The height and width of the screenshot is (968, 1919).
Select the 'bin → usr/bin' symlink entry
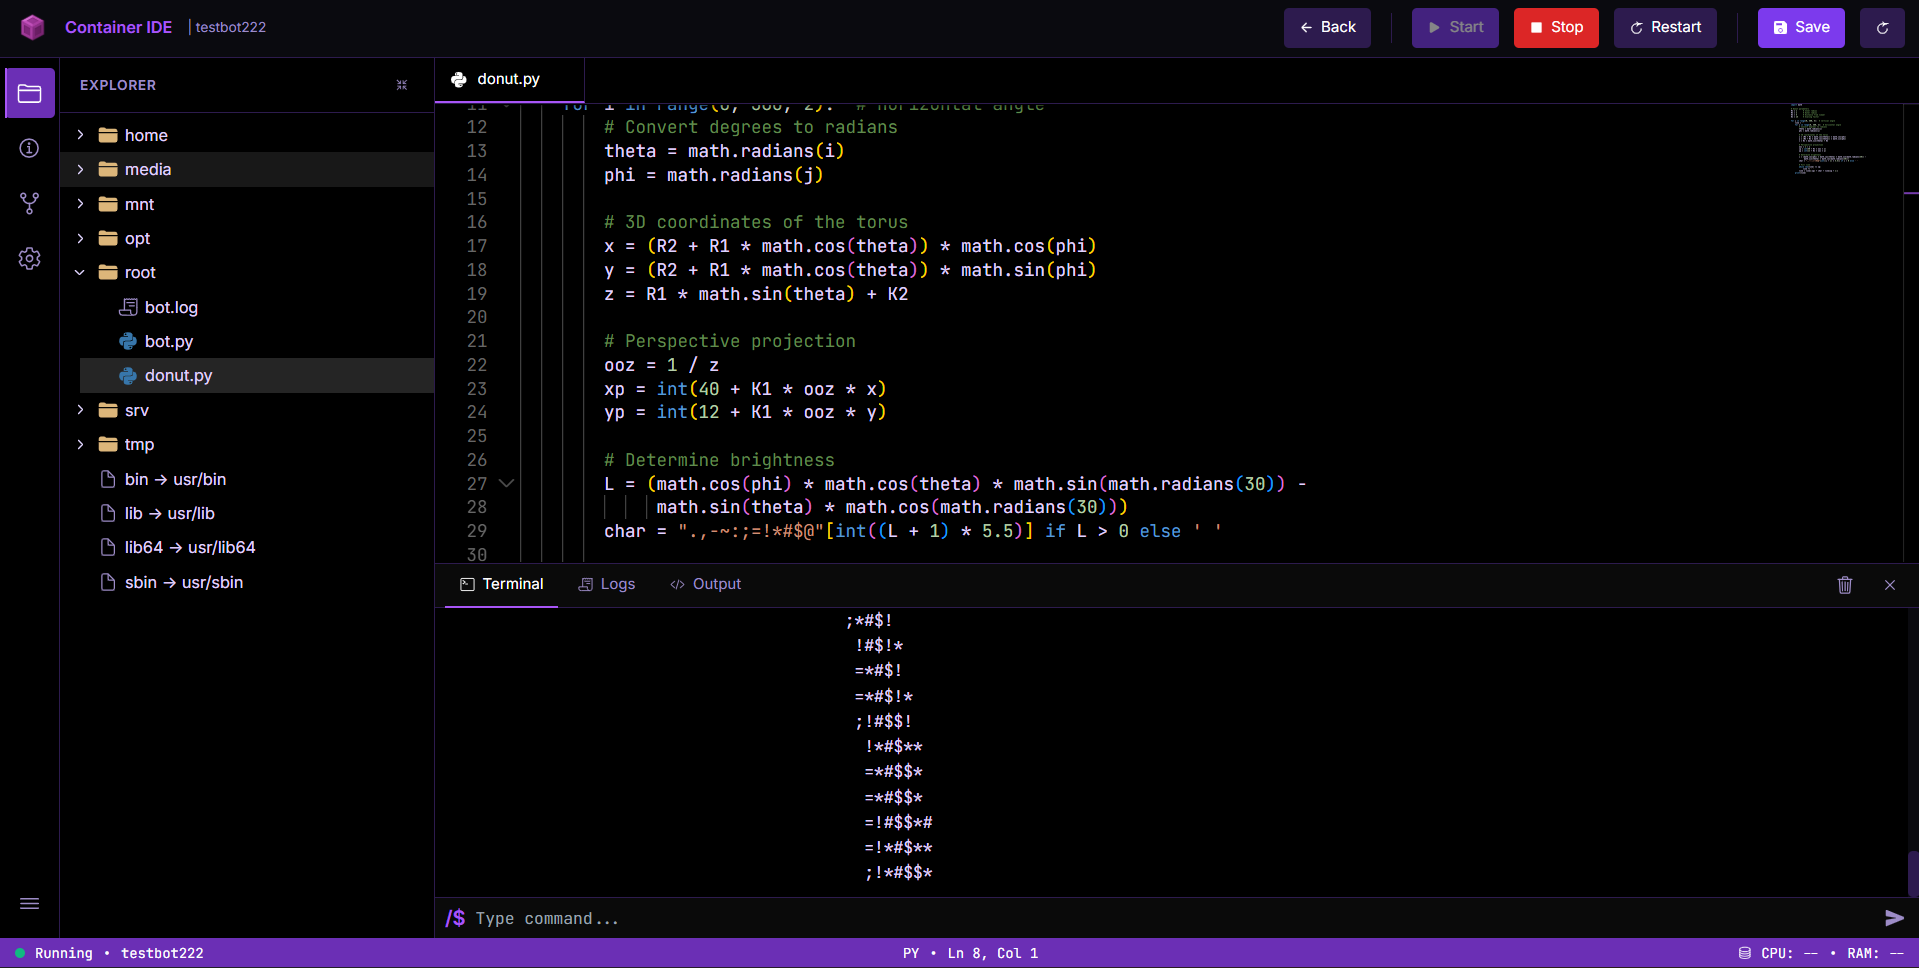(x=247, y=479)
